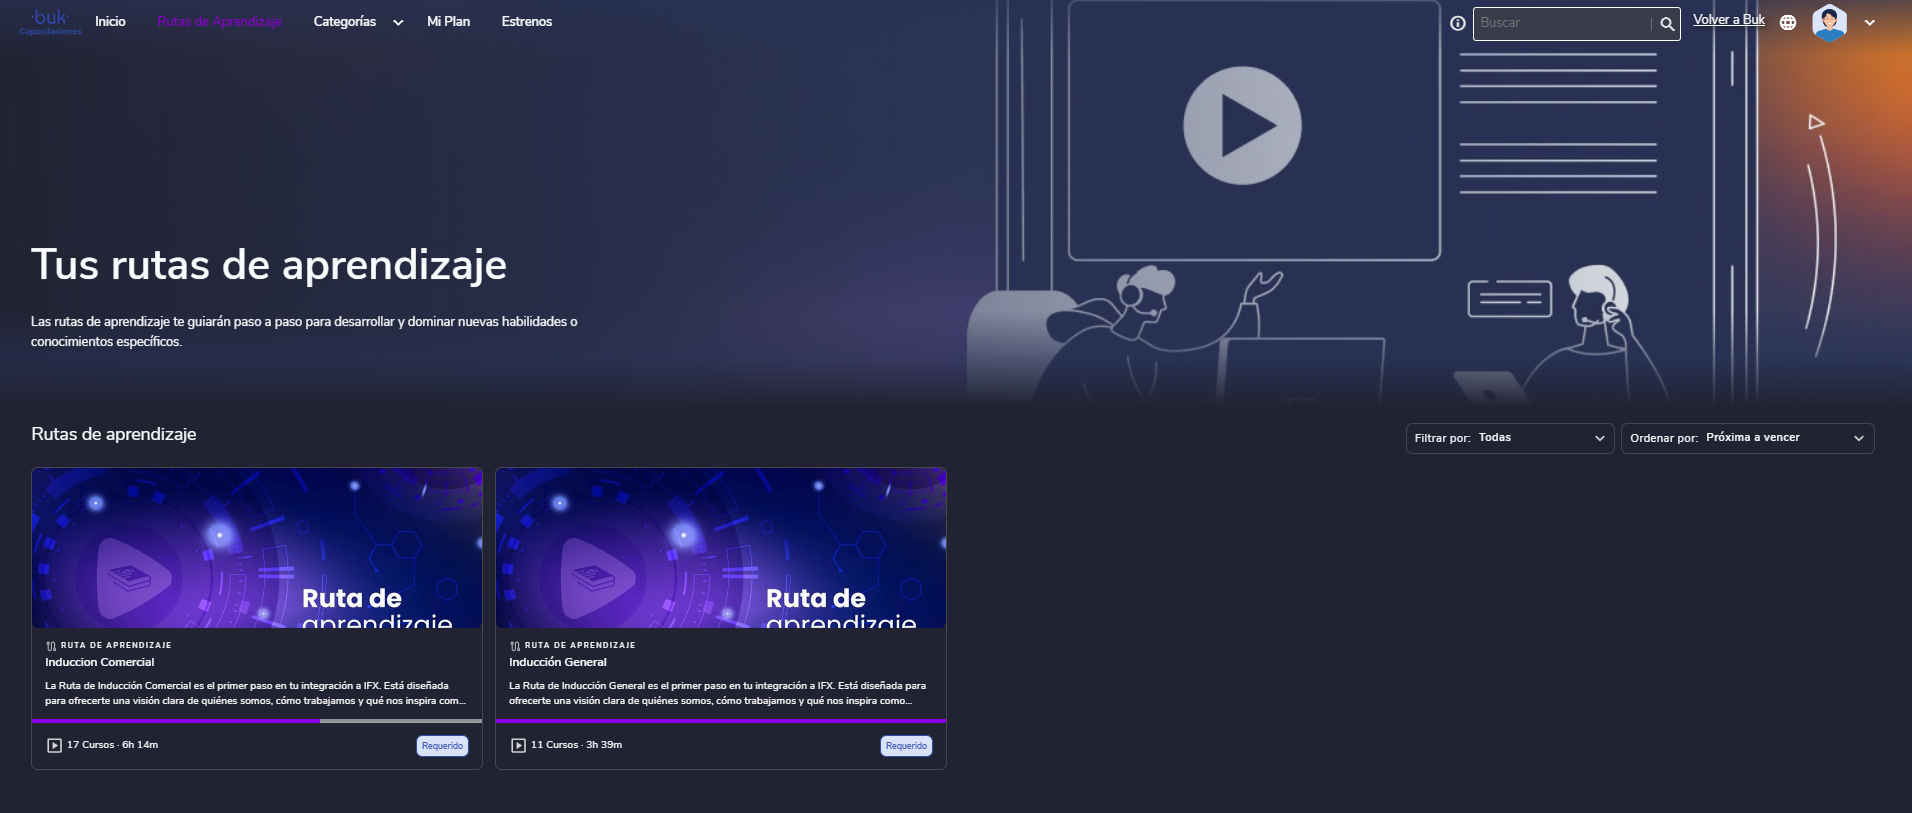Click the Induccion Comercial progress bar
The height and width of the screenshot is (813, 1912).
pos(257,720)
